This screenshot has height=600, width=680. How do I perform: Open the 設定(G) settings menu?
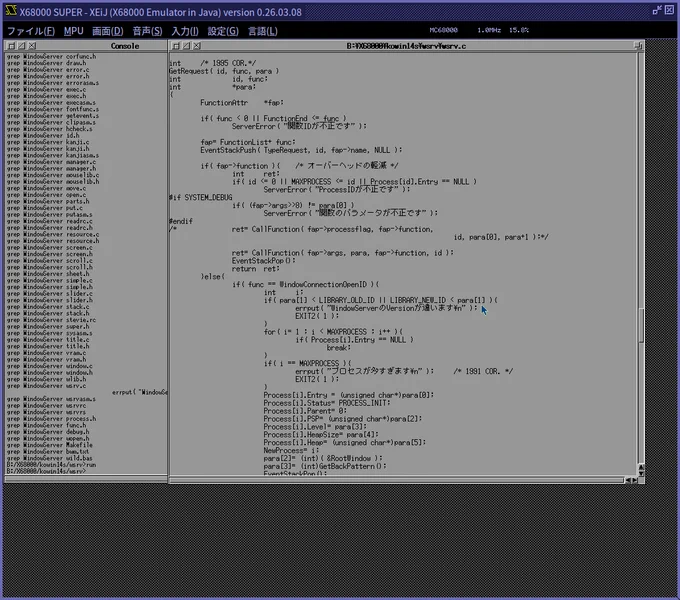[x=223, y=31]
